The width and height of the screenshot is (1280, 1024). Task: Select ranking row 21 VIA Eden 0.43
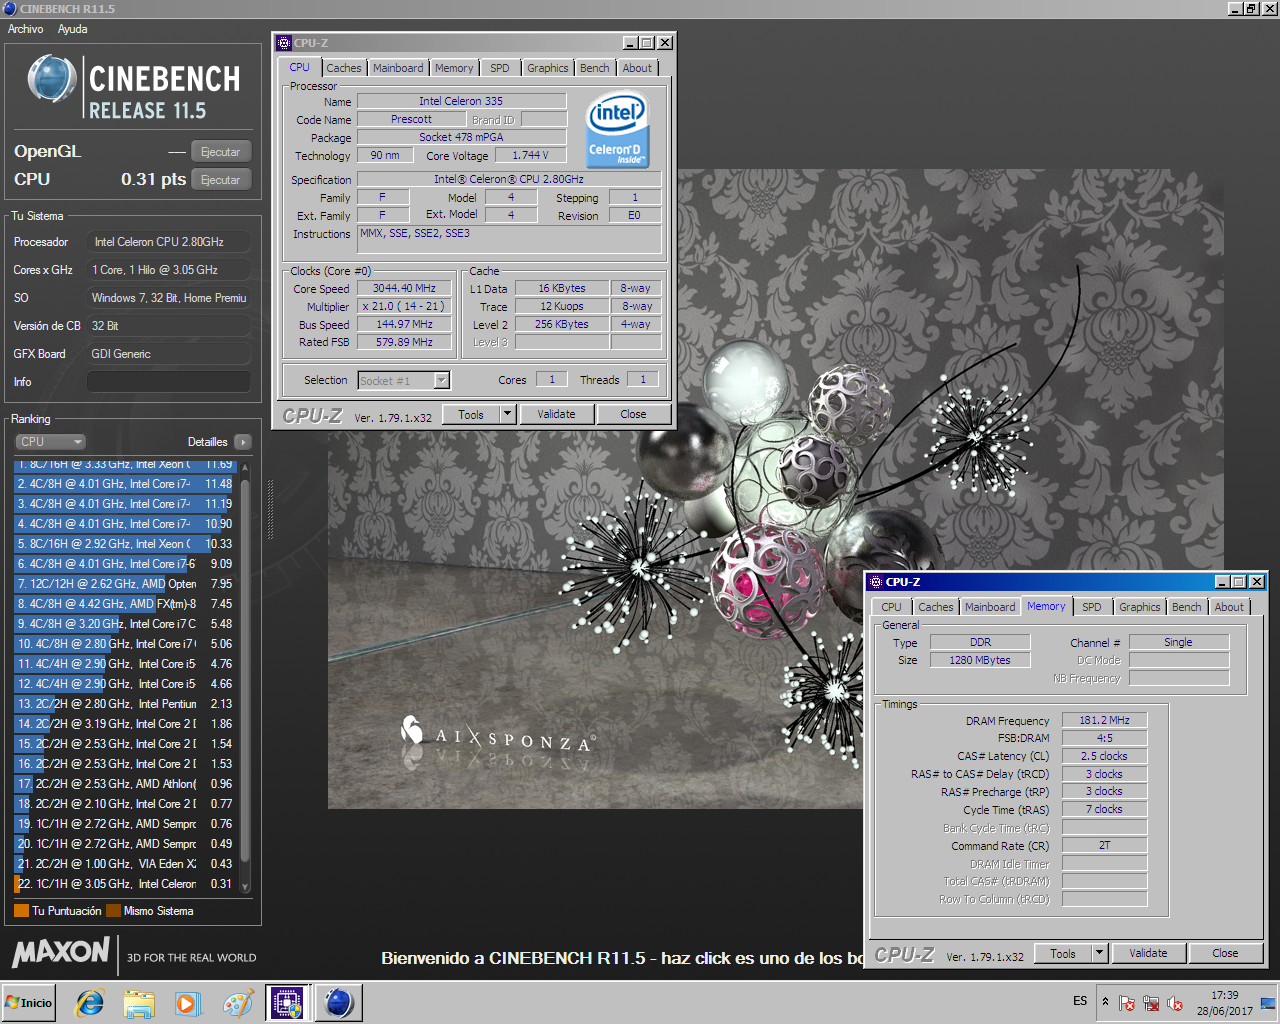(x=125, y=864)
